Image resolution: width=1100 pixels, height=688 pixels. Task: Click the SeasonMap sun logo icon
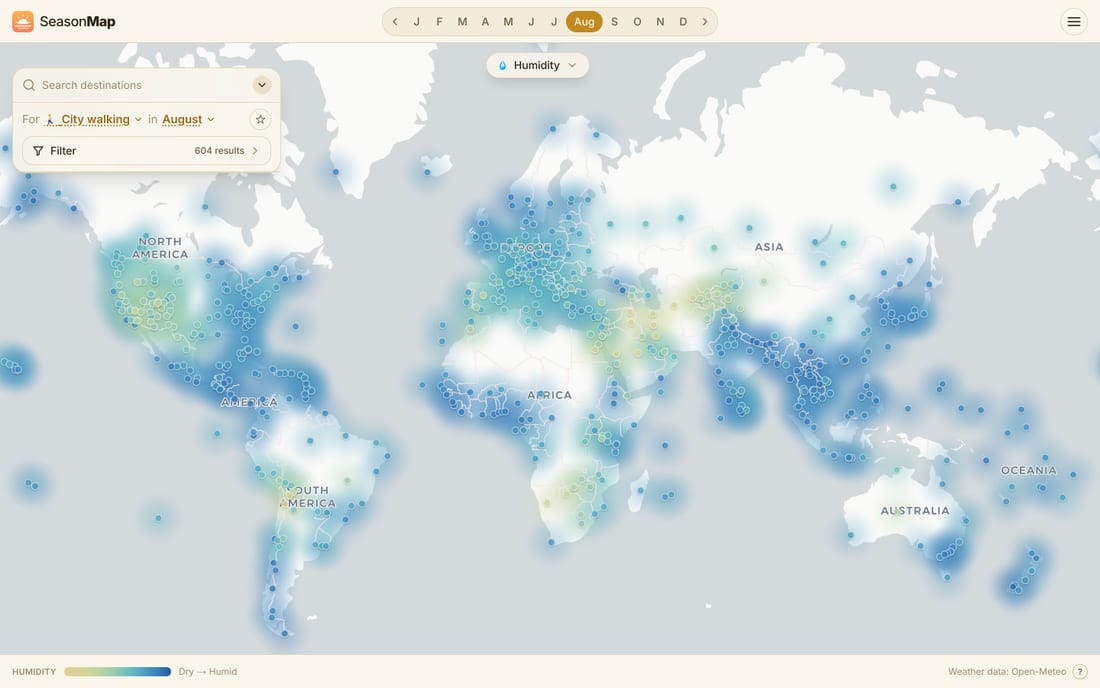click(22, 21)
